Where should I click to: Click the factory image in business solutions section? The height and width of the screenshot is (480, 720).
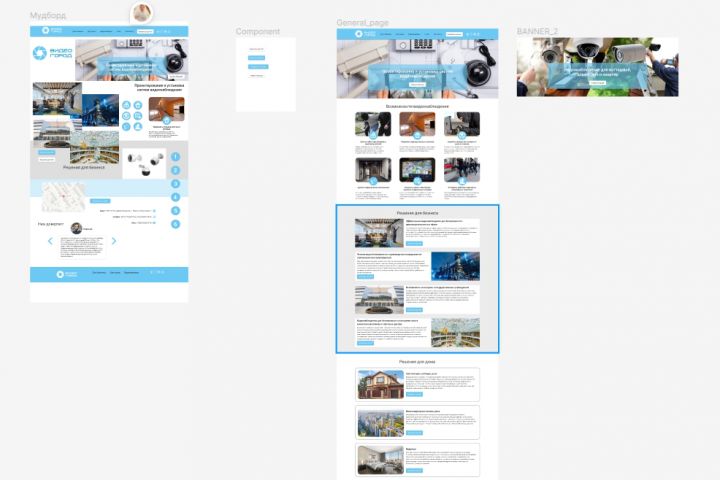[x=456, y=266]
